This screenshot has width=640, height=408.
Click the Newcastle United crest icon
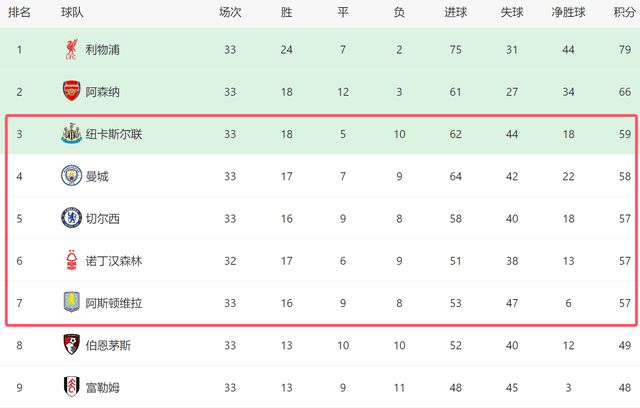[71, 134]
